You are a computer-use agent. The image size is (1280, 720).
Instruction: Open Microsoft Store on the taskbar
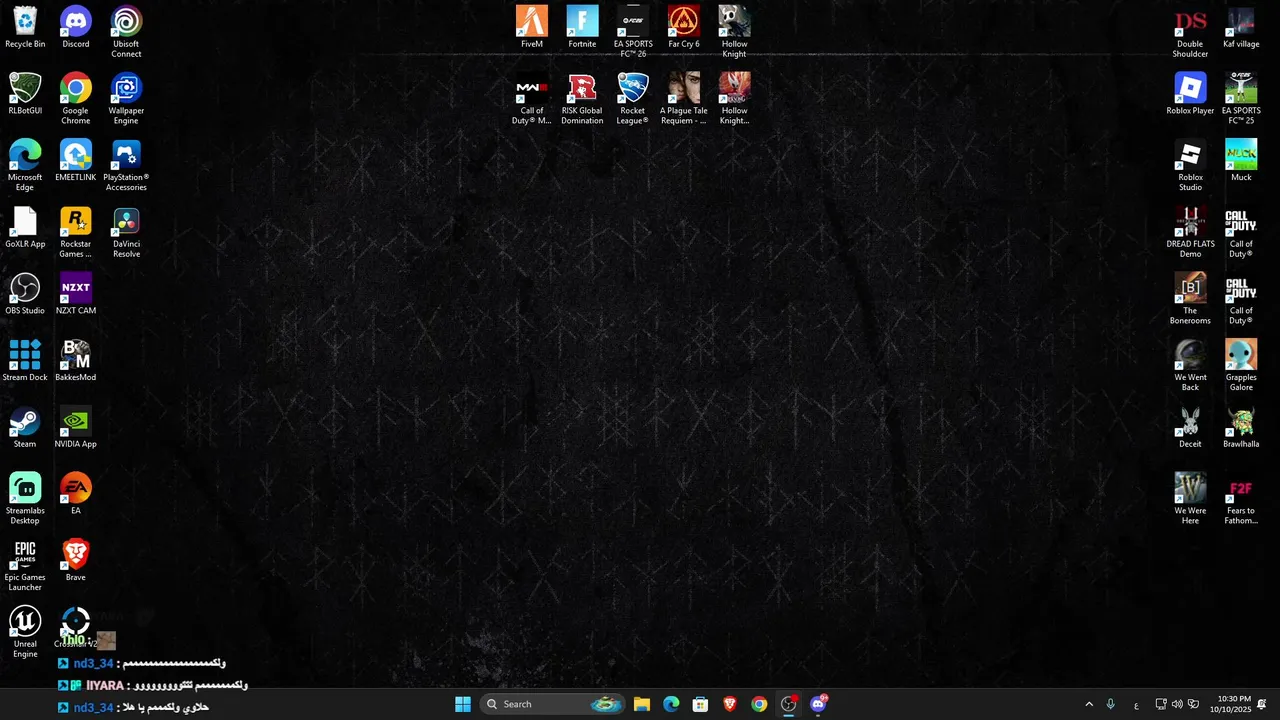pyautogui.click(x=700, y=704)
